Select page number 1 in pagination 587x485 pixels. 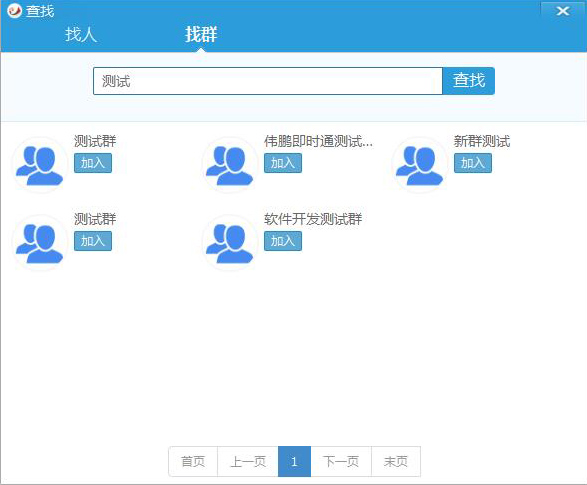click(294, 461)
